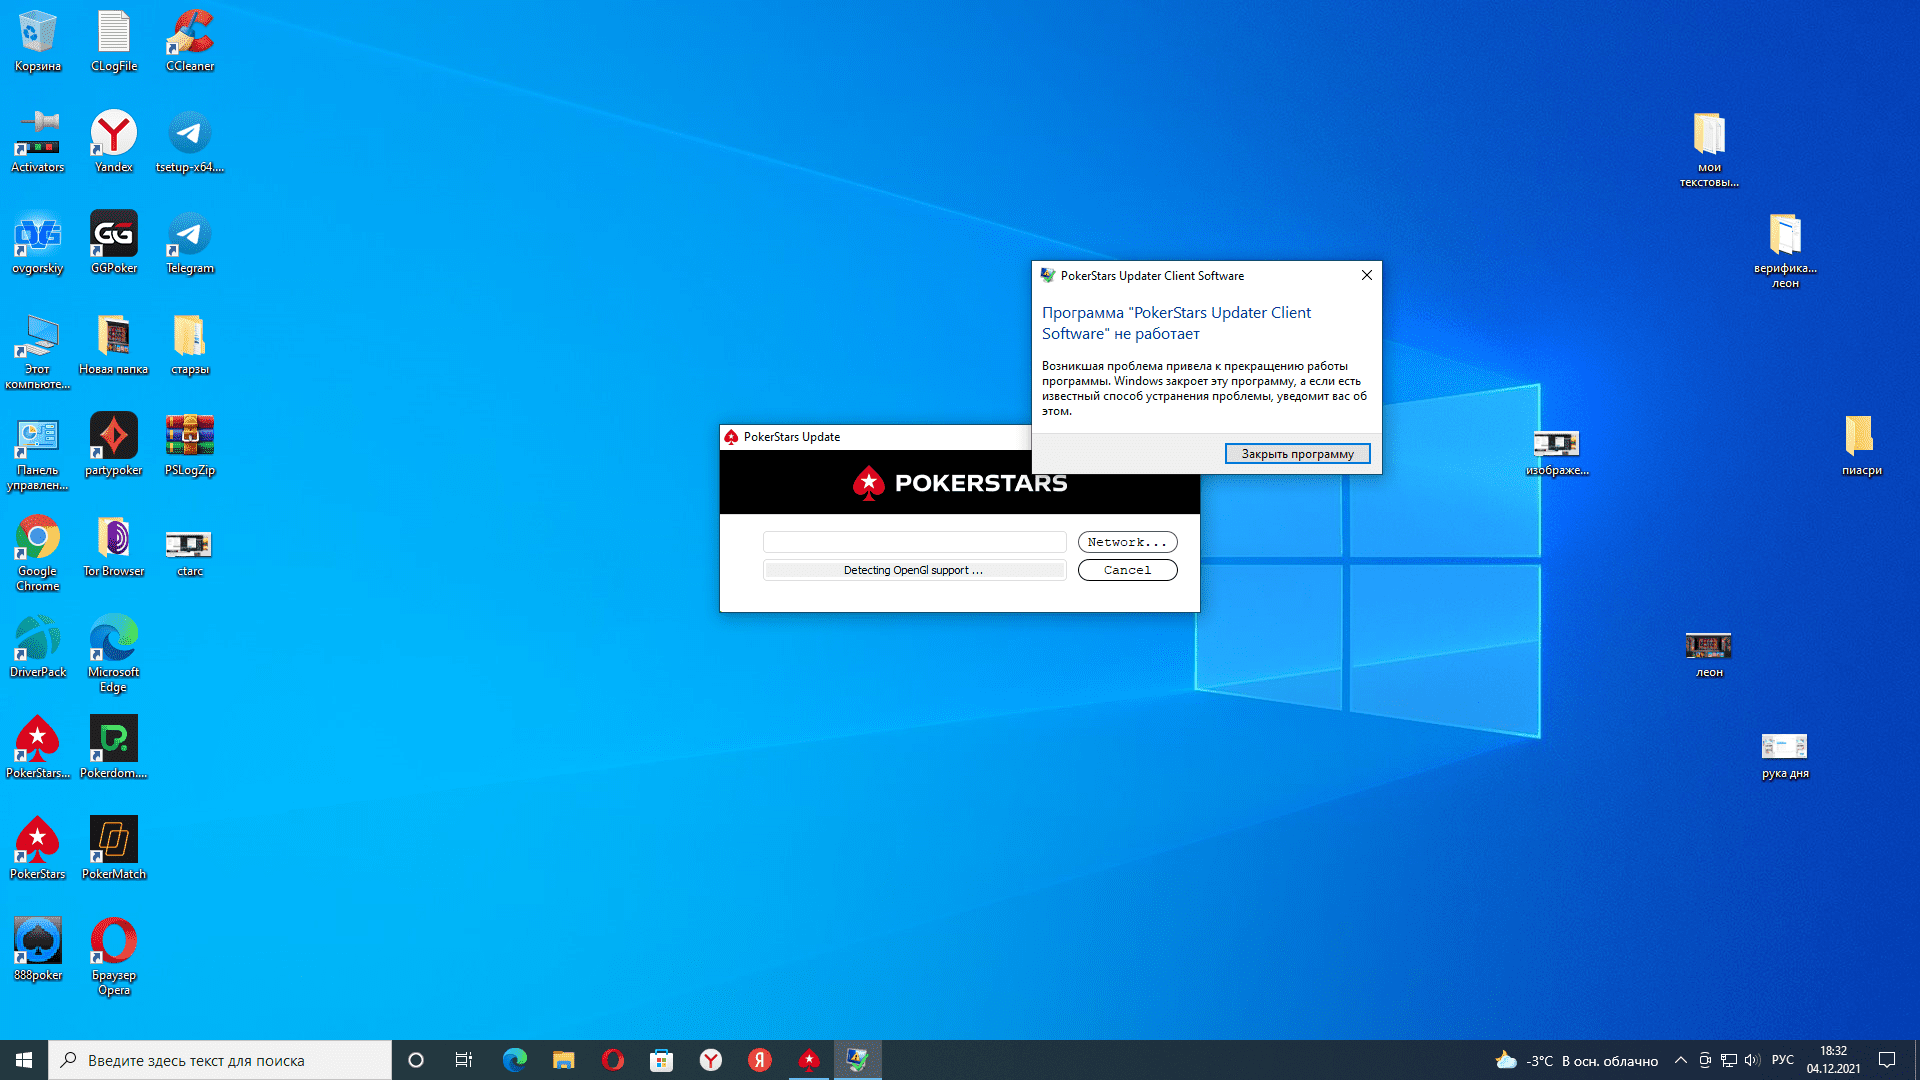The image size is (1920, 1080).
Task: Select the мои текстовы... folder
Action: pos(1709,150)
